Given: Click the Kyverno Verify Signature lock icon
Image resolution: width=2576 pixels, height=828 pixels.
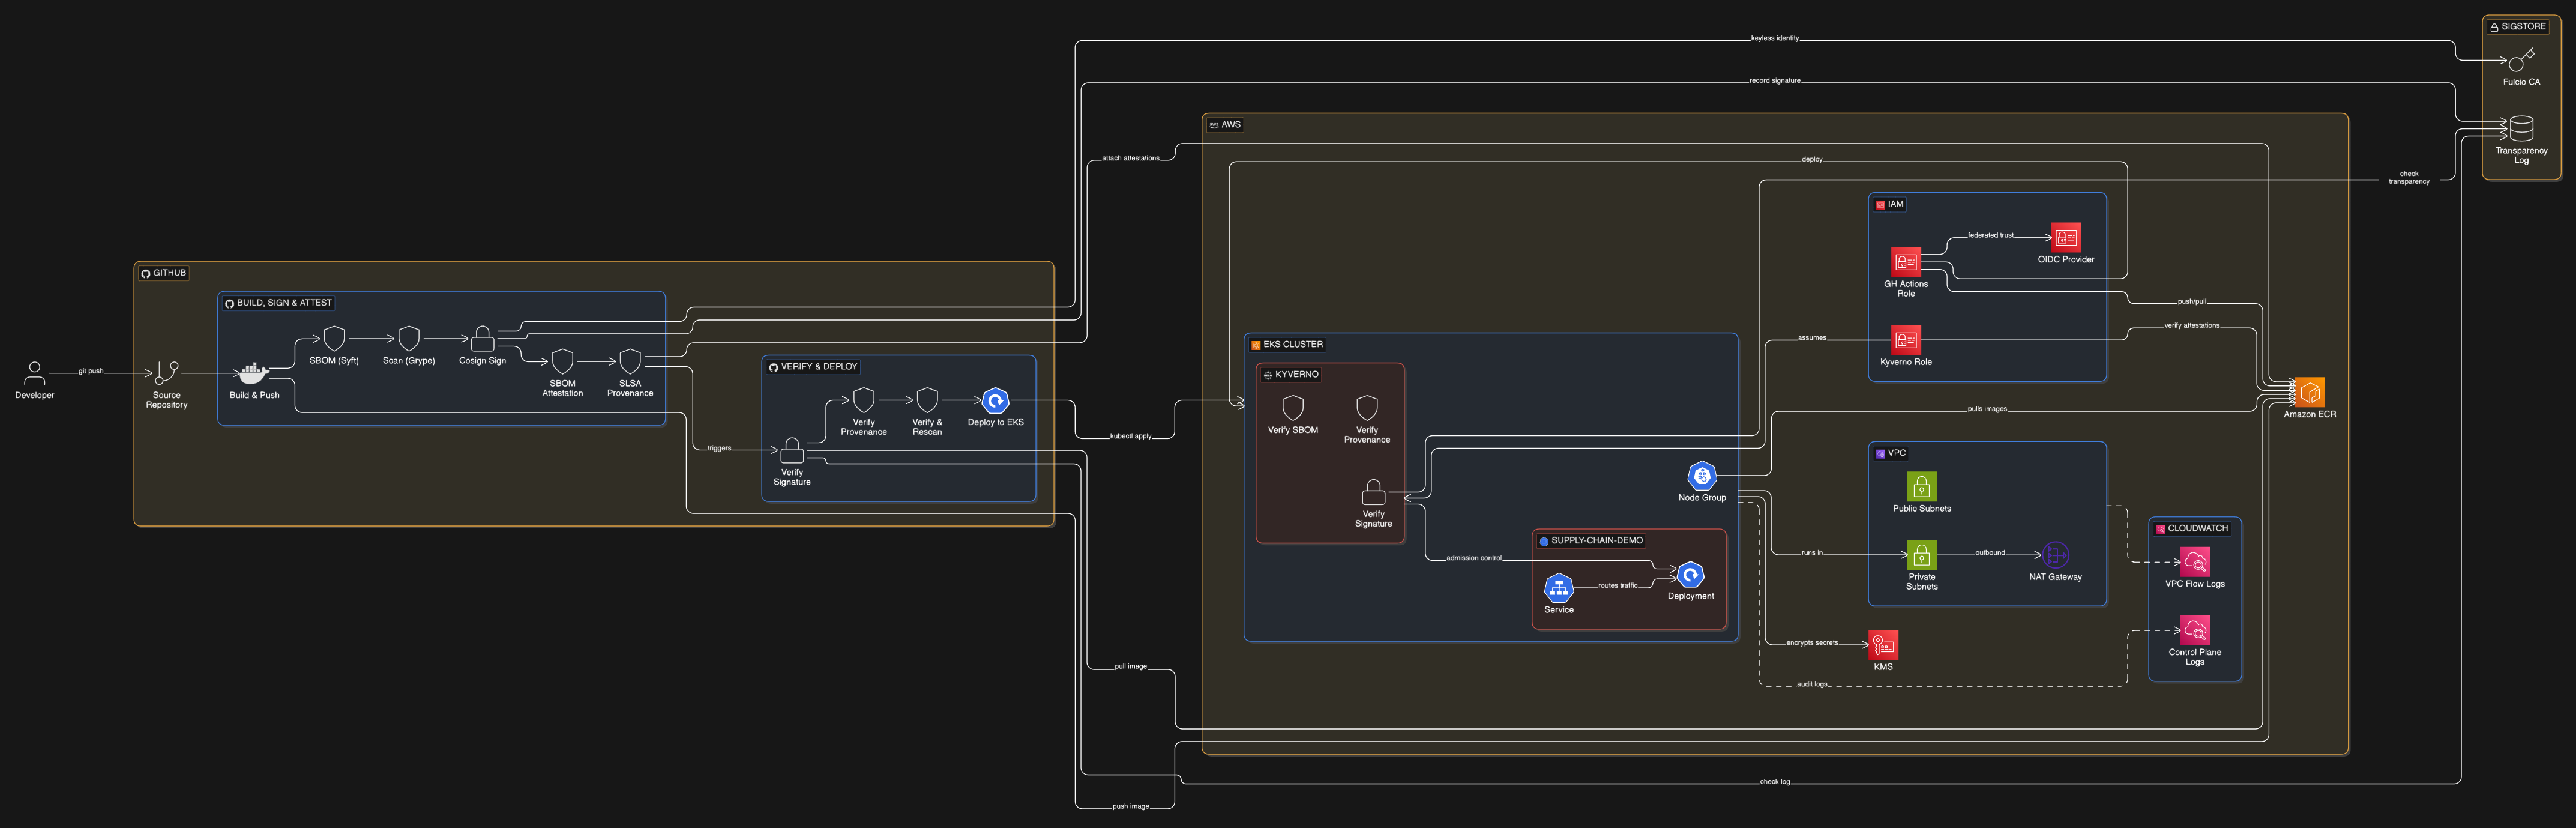Looking at the screenshot, I should (x=1374, y=492).
